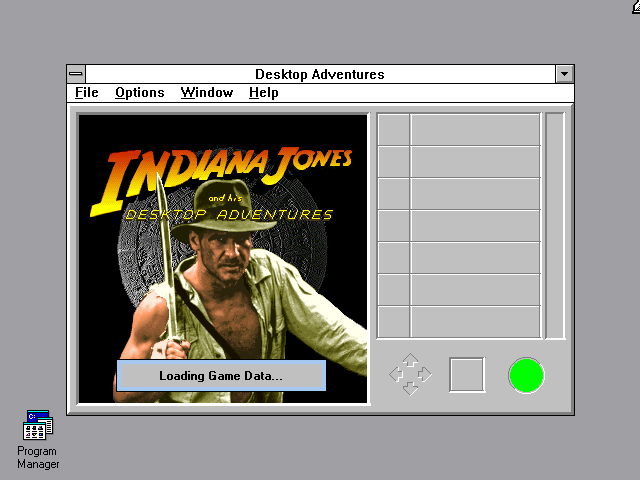The height and width of the screenshot is (480, 640).
Task: Open the Help menu
Action: [x=263, y=93]
